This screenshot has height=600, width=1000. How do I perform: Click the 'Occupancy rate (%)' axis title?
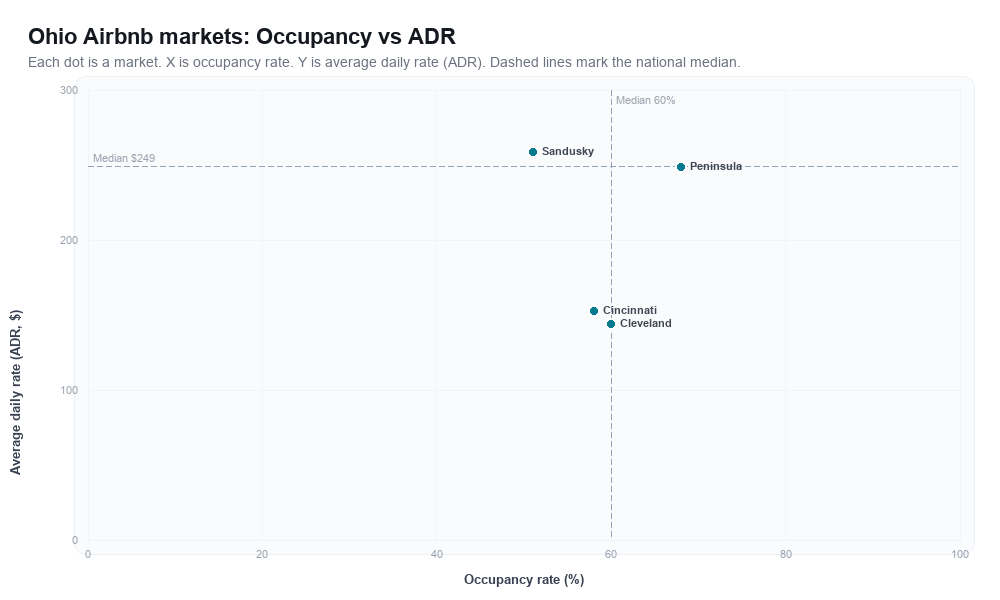pyautogui.click(x=524, y=580)
